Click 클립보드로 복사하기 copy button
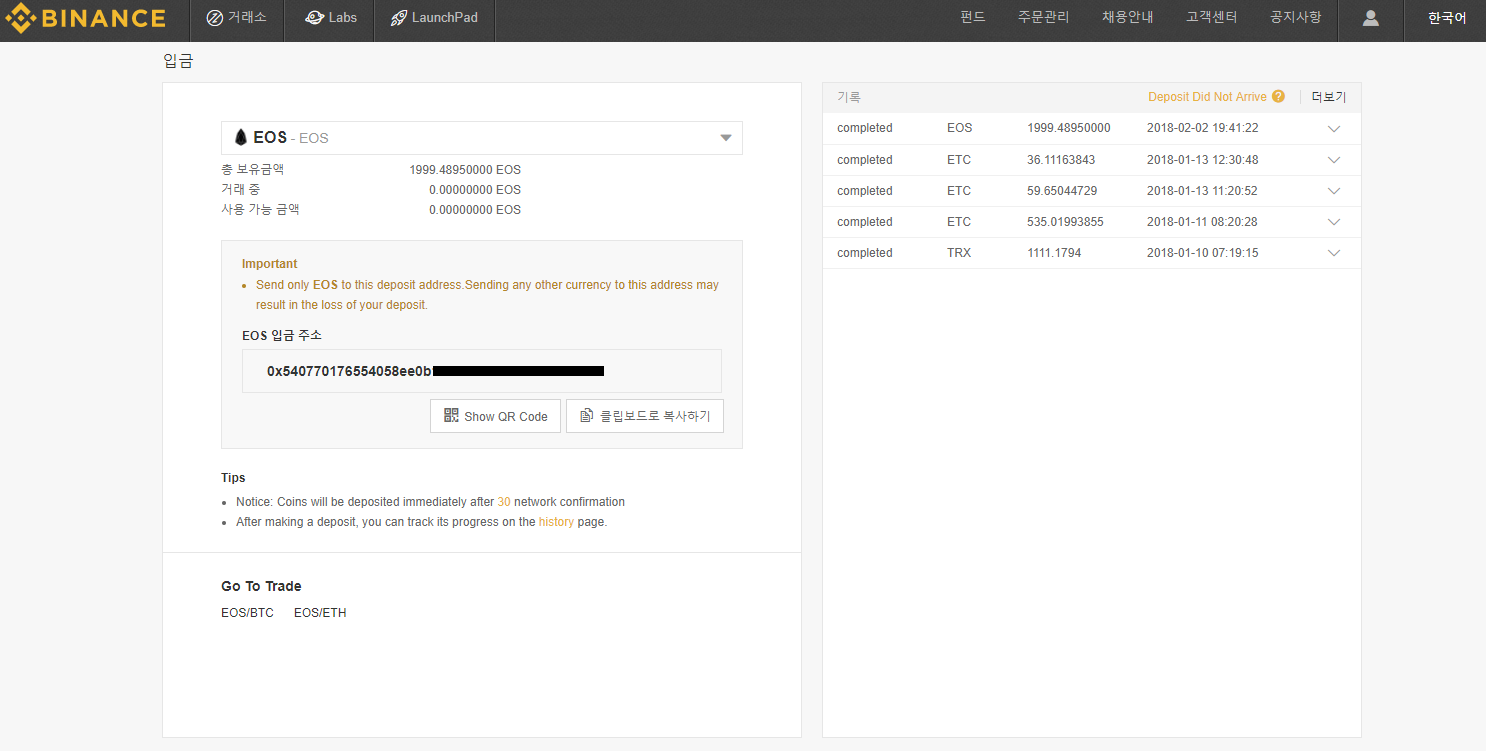This screenshot has width=1486, height=751. click(645, 416)
